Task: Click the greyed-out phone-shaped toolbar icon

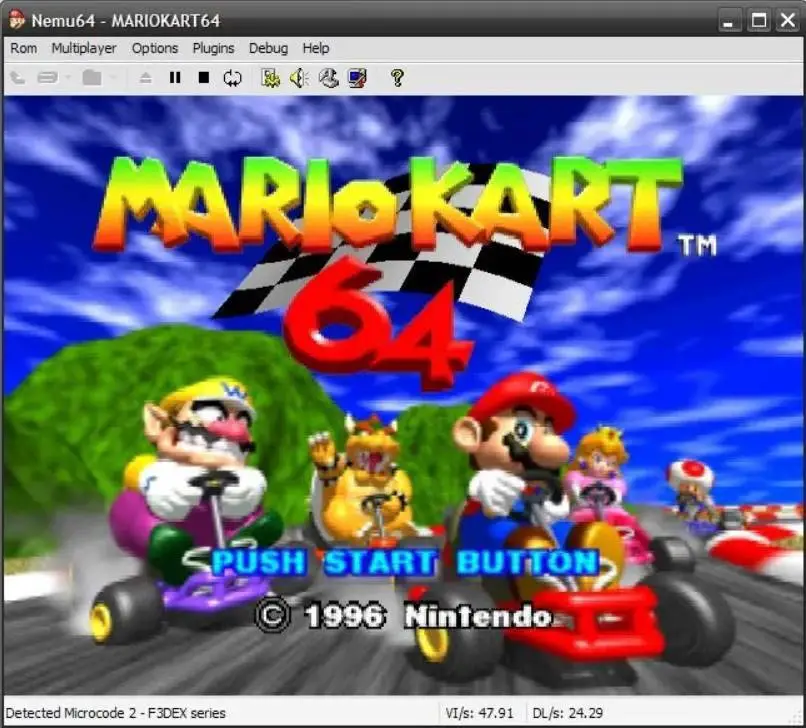Action: point(18,78)
